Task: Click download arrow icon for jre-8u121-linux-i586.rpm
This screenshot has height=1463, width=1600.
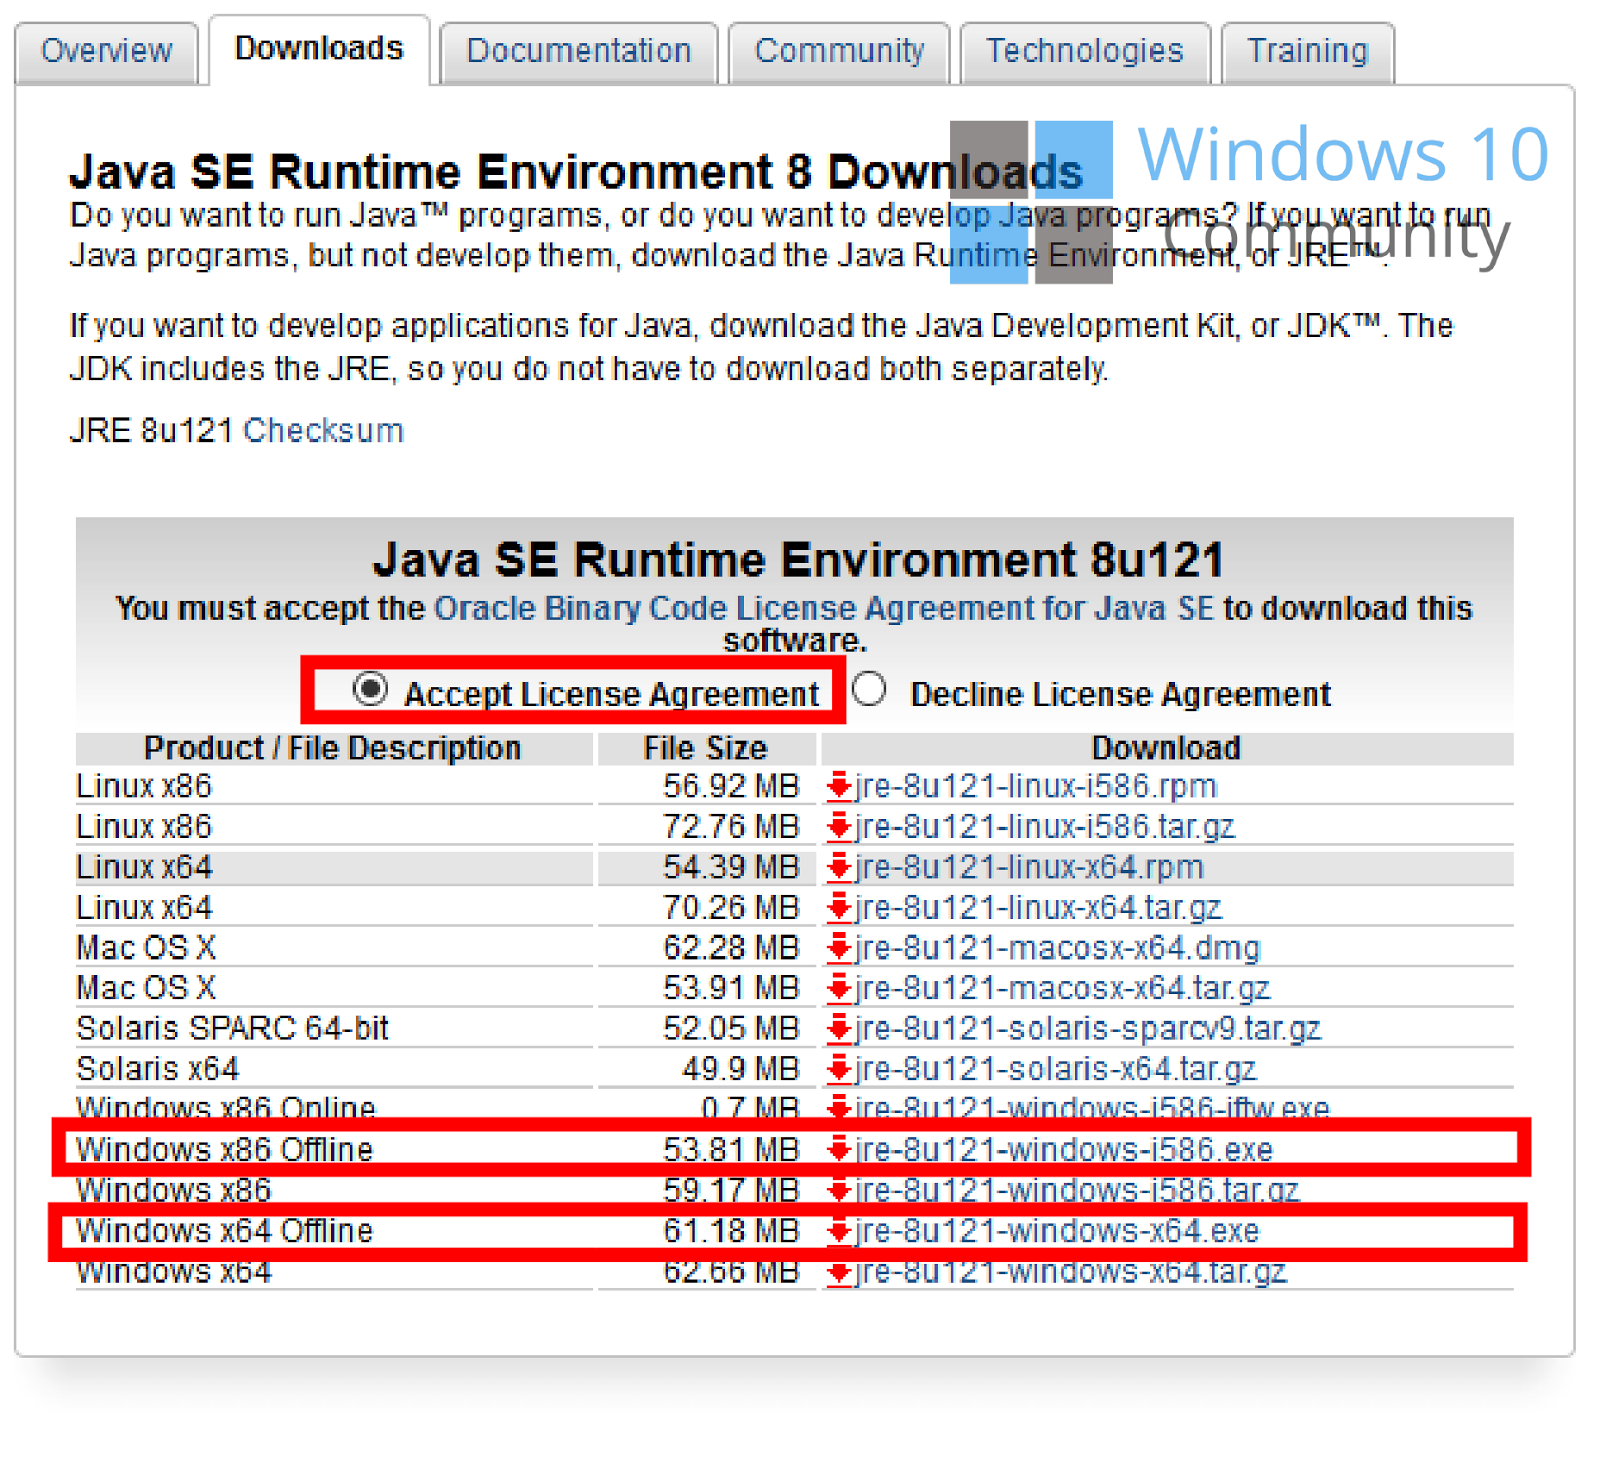Action: pyautogui.click(x=839, y=787)
